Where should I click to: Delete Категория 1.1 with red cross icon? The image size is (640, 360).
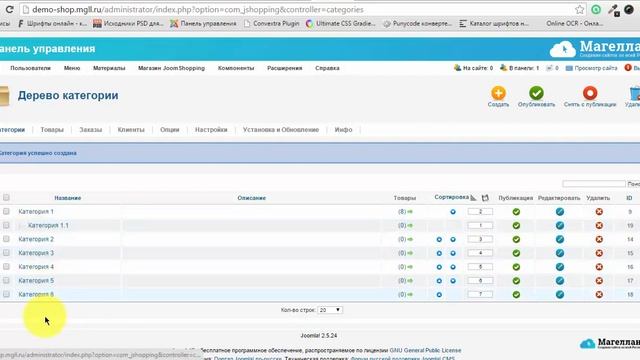(x=599, y=225)
